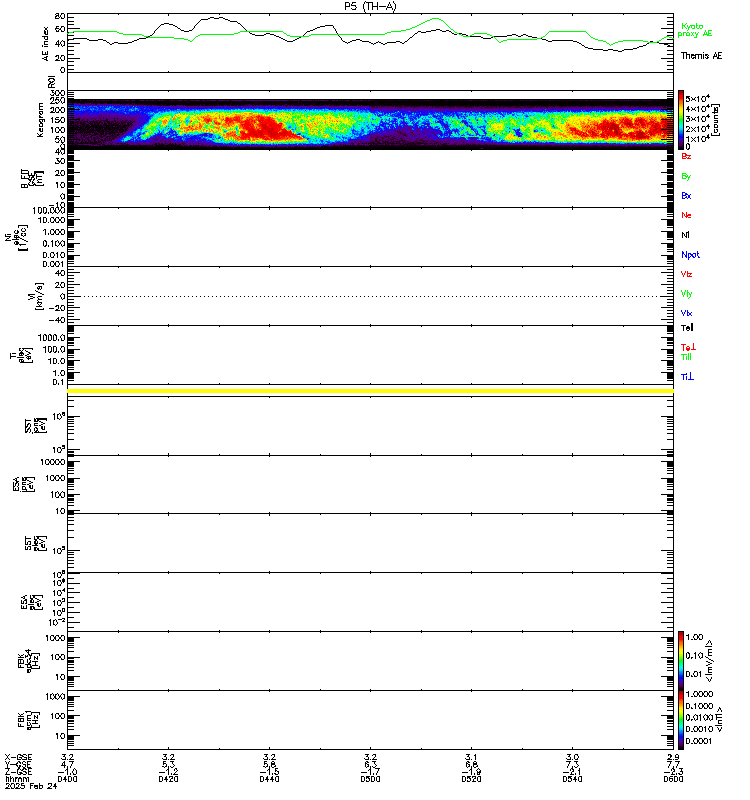The height and width of the screenshot is (800, 750).
Task: Click the blue Vix legend label
Action: pos(686,313)
